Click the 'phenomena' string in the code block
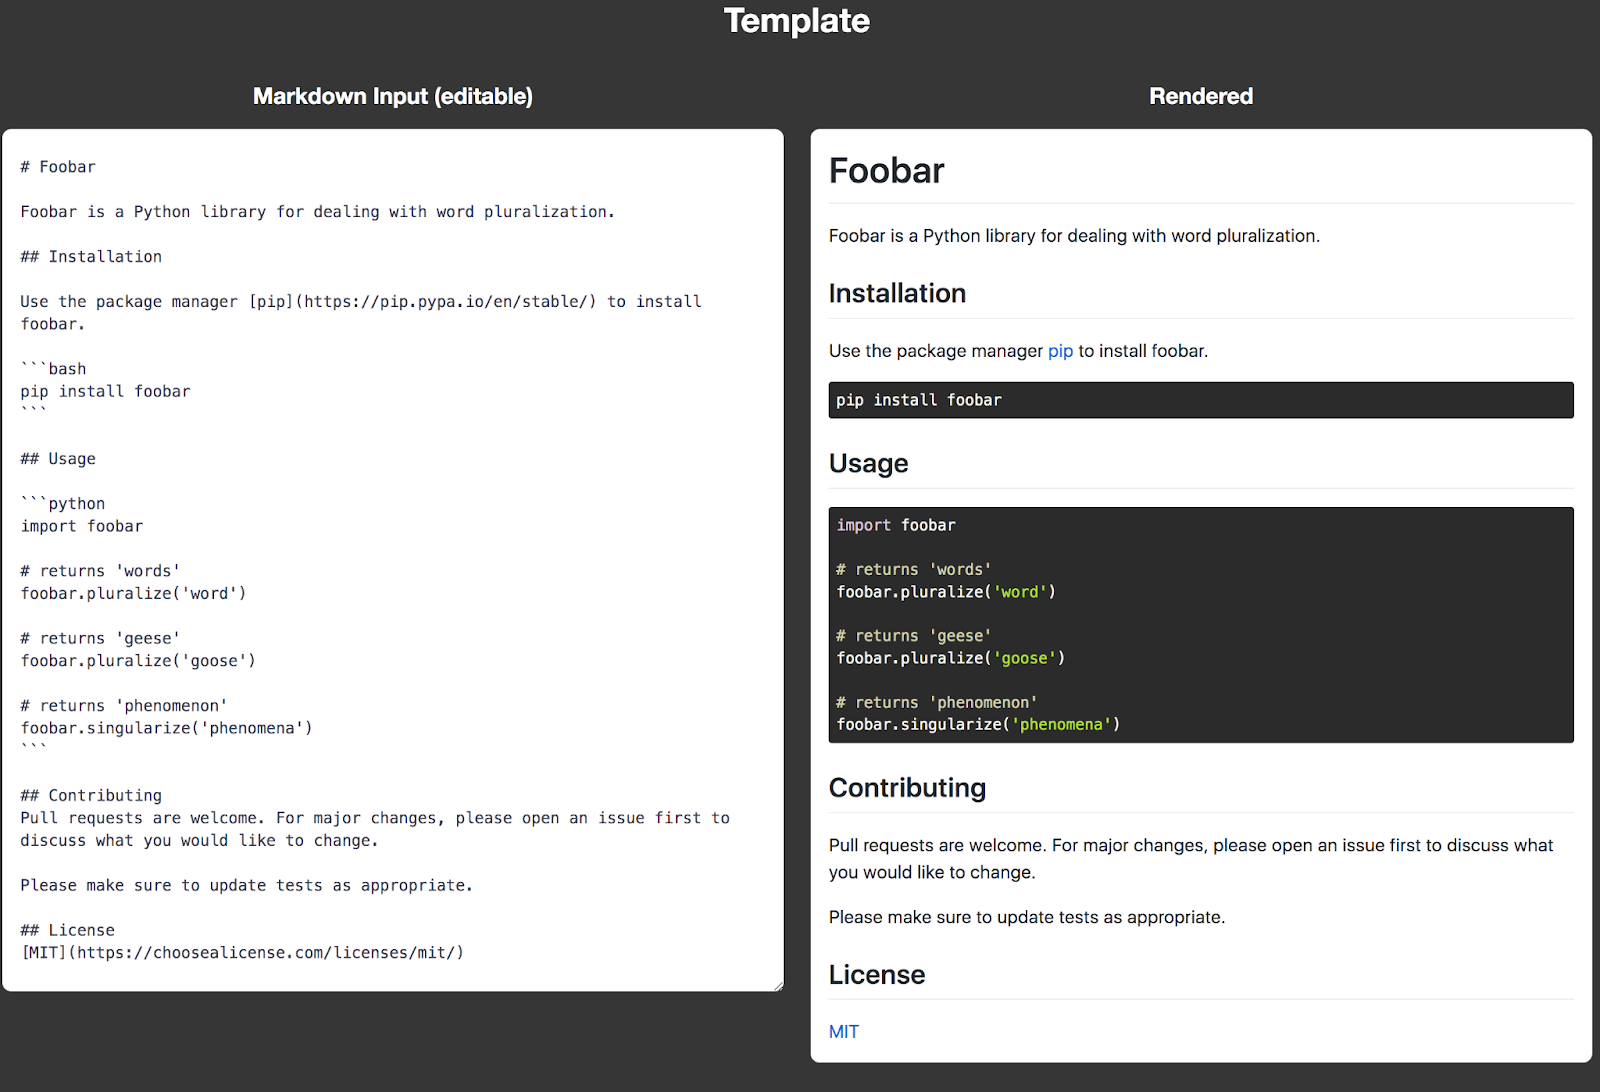 (1063, 723)
